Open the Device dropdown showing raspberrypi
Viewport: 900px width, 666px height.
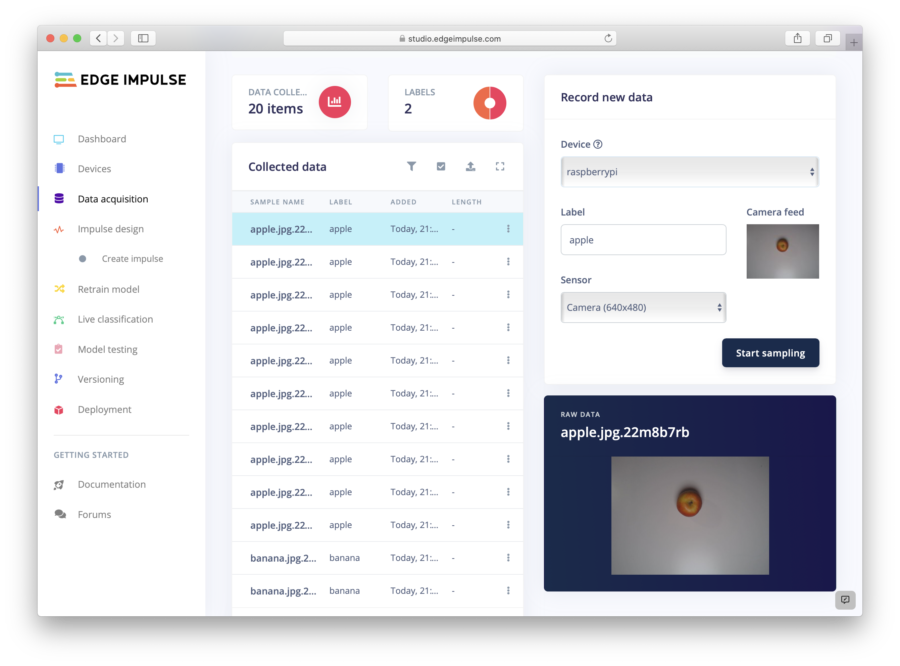coord(689,172)
